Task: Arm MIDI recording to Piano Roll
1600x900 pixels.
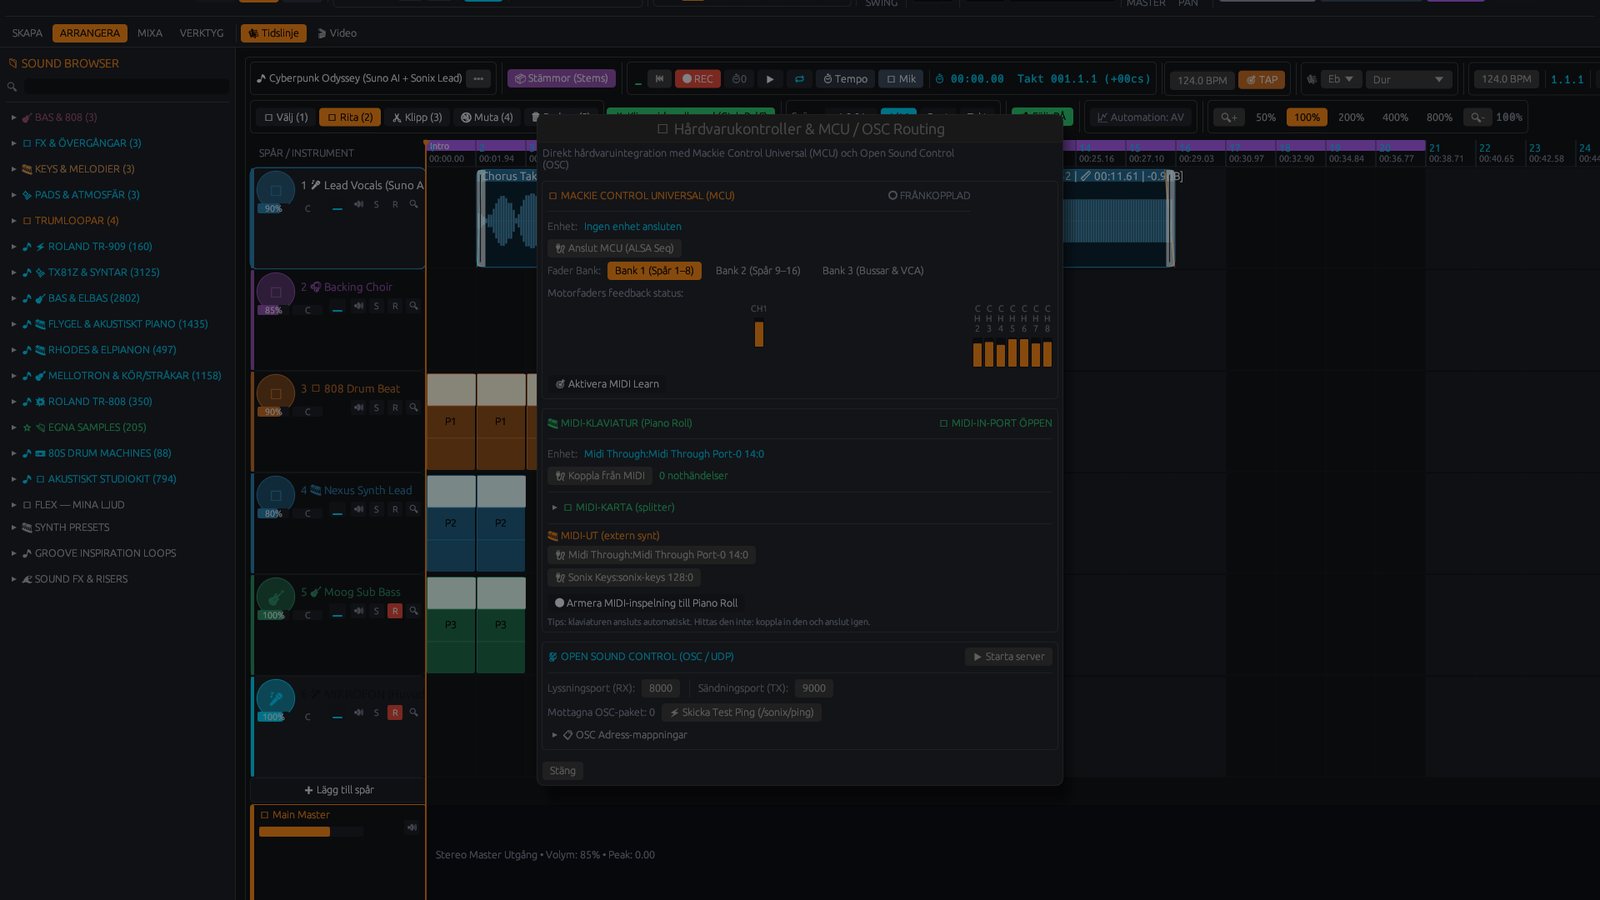Action: pos(646,603)
